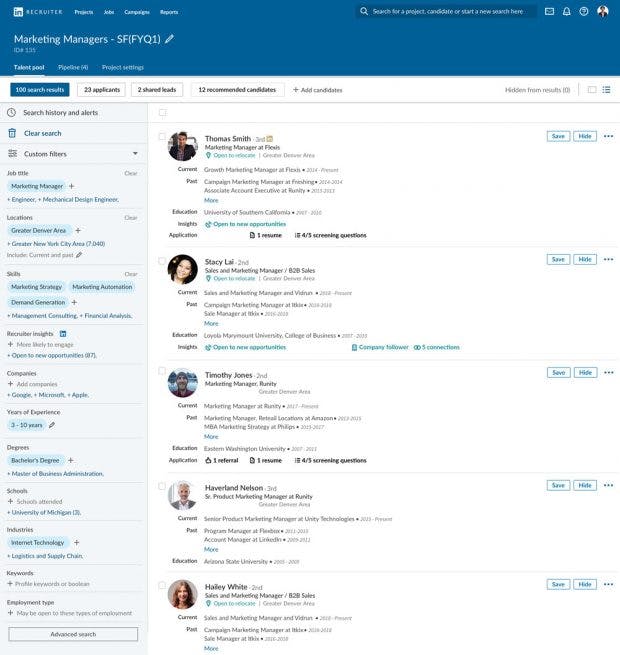Expand More past roles for Timothy Jones
Viewport: 620px width, 655px height.
pos(211,436)
